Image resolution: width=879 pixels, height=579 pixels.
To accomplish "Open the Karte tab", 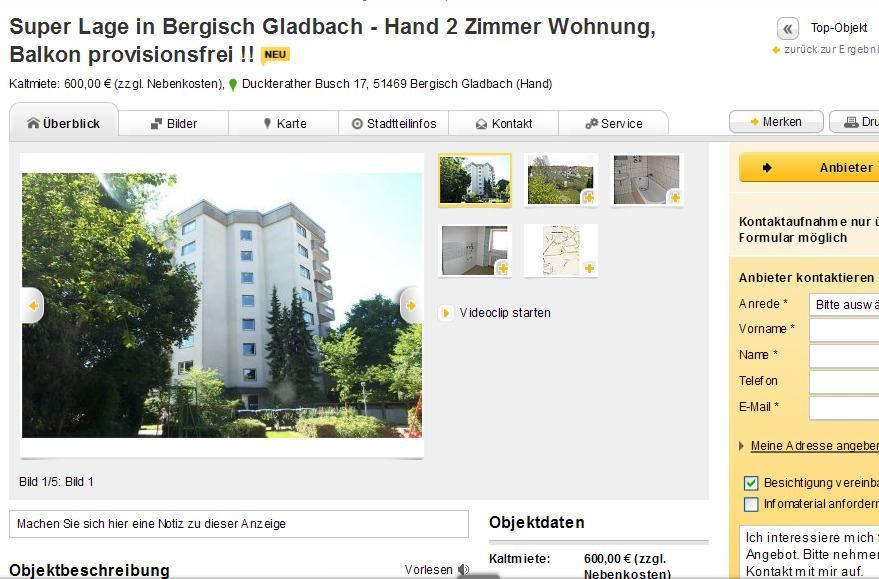I will coord(284,124).
